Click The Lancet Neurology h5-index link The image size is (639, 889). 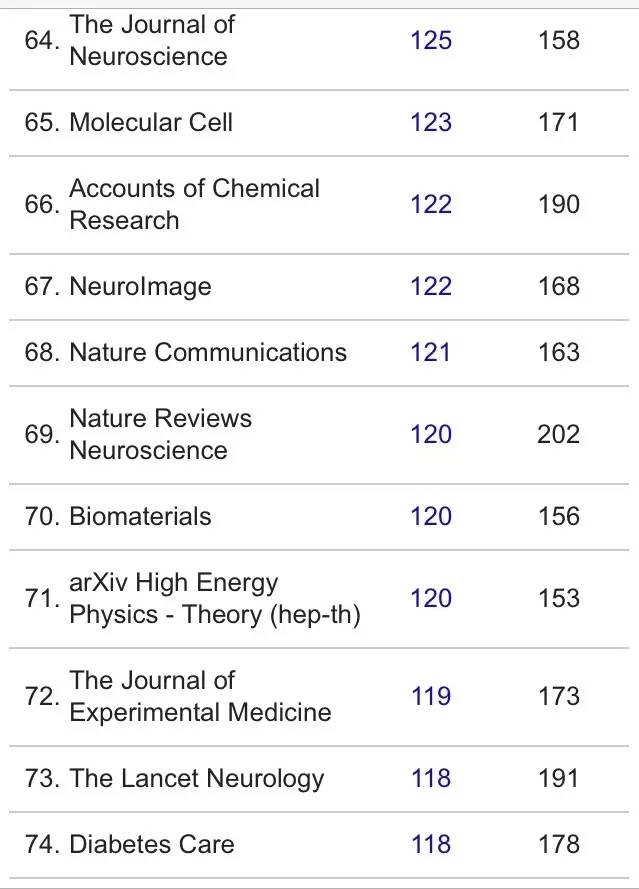coord(431,779)
